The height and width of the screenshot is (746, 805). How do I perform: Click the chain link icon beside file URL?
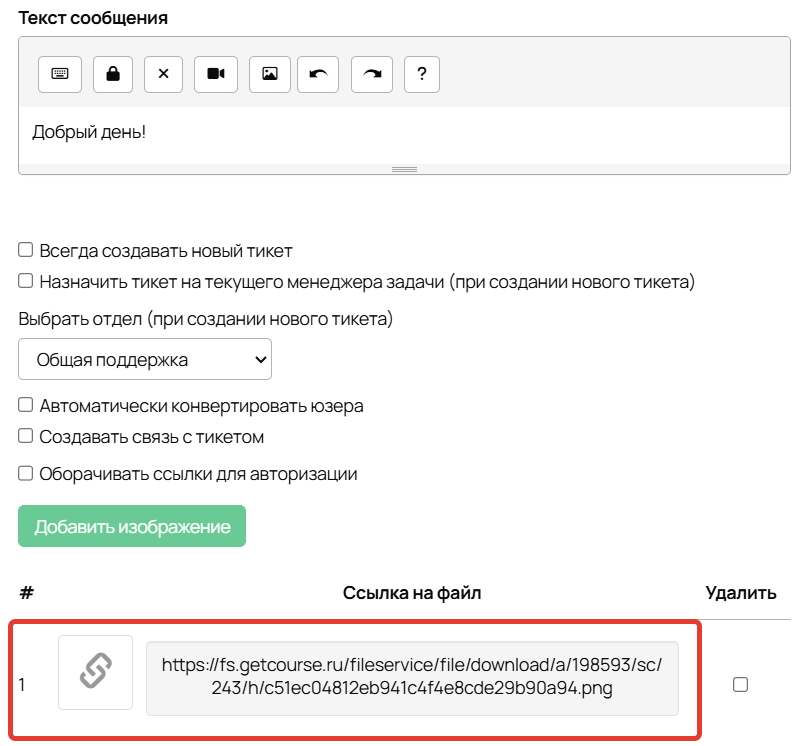point(95,672)
